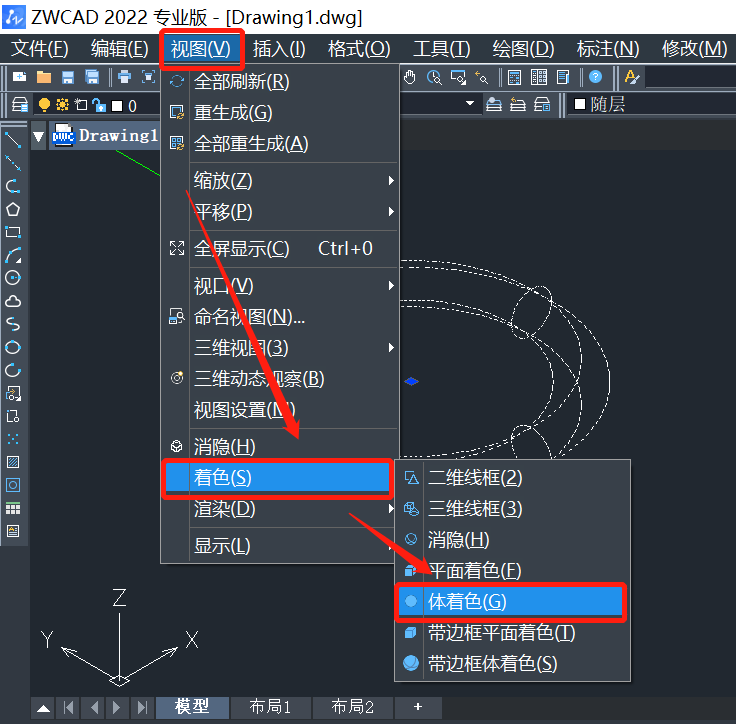Select the Circle tool
This screenshot has height=724, width=736.
pyautogui.click(x=13, y=278)
